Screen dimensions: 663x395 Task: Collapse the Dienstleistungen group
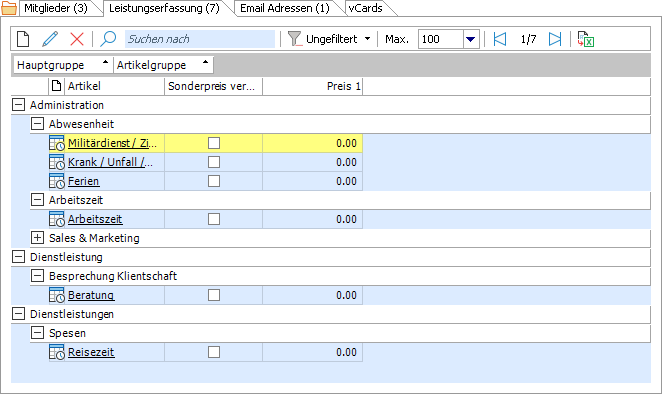click(19, 314)
